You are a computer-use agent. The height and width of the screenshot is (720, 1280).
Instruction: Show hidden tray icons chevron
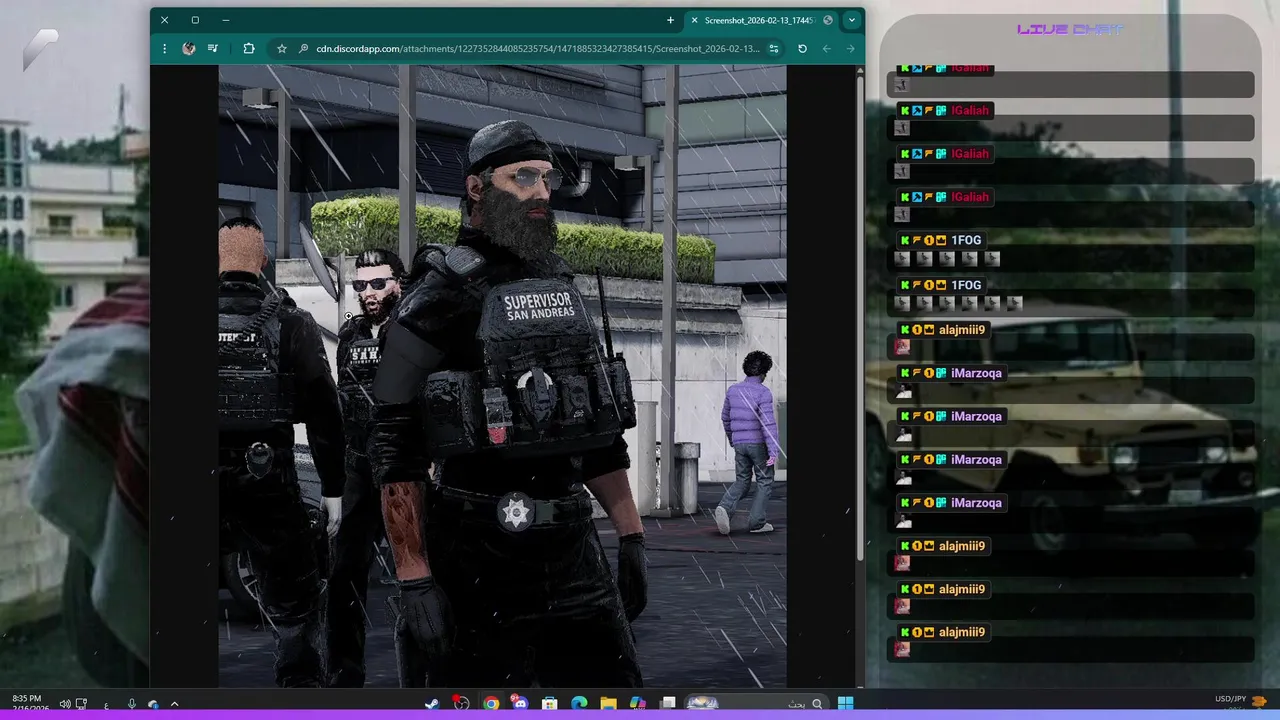[x=175, y=704]
